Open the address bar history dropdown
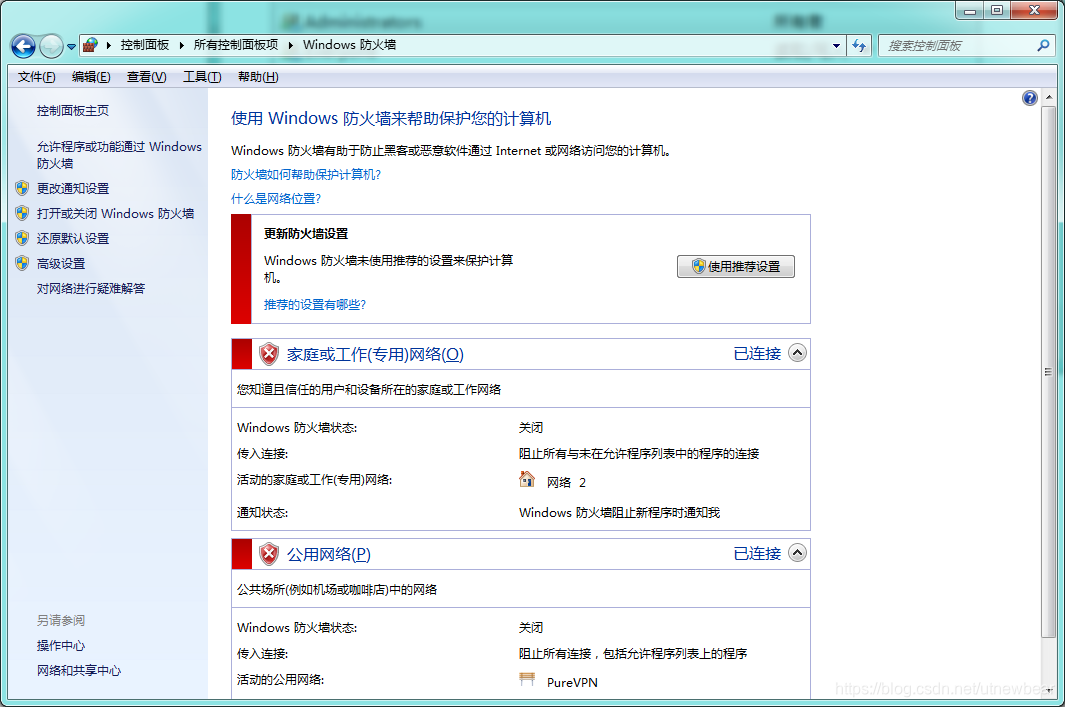 point(836,46)
